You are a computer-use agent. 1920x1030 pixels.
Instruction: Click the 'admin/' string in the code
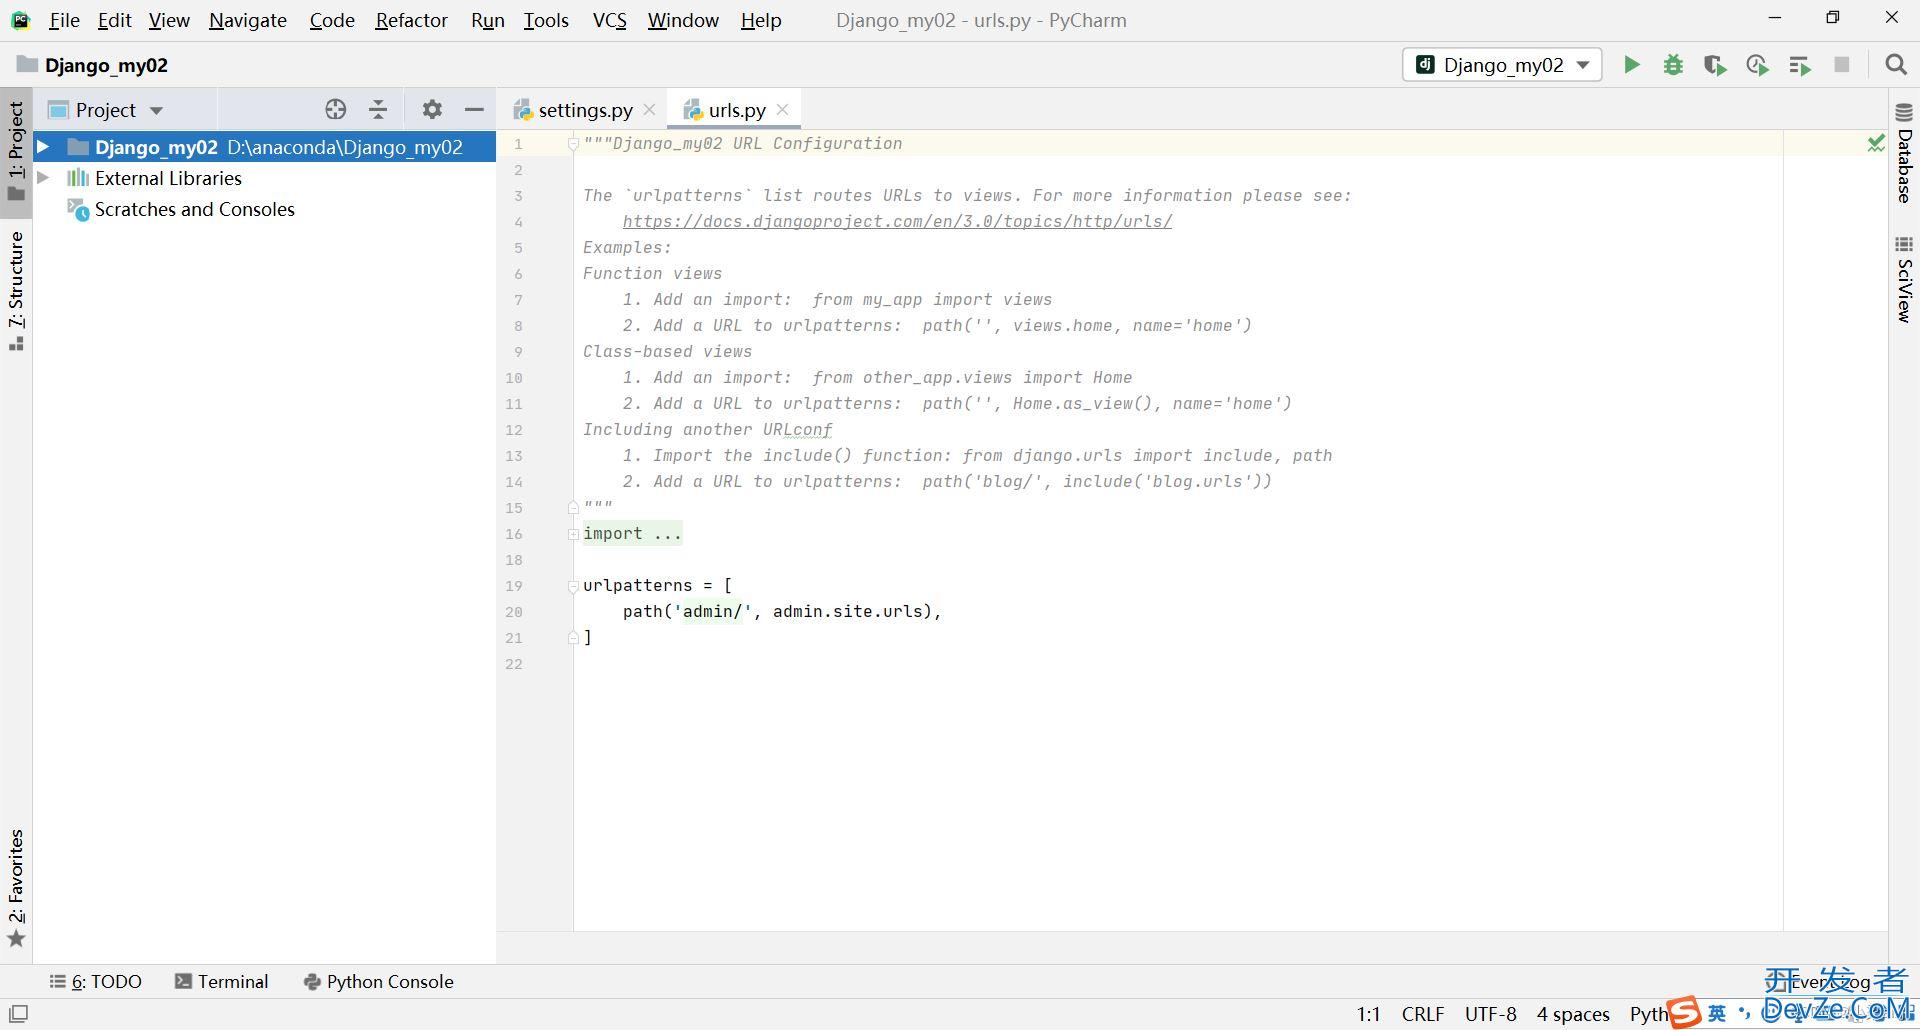click(712, 612)
